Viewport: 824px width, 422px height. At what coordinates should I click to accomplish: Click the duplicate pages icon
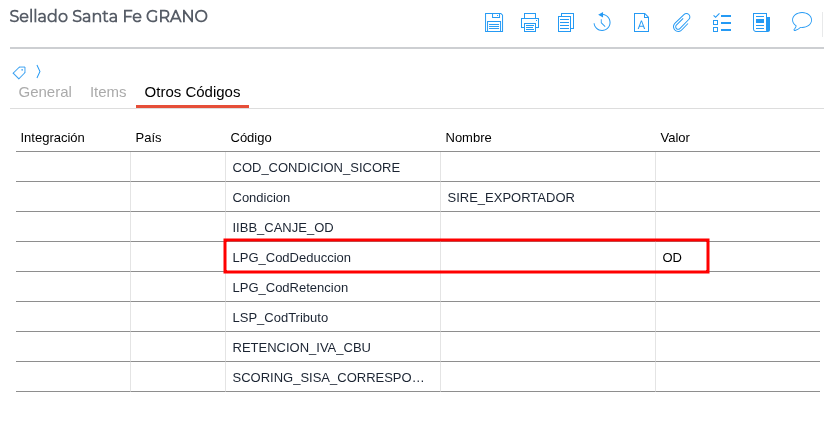pyautogui.click(x=566, y=22)
